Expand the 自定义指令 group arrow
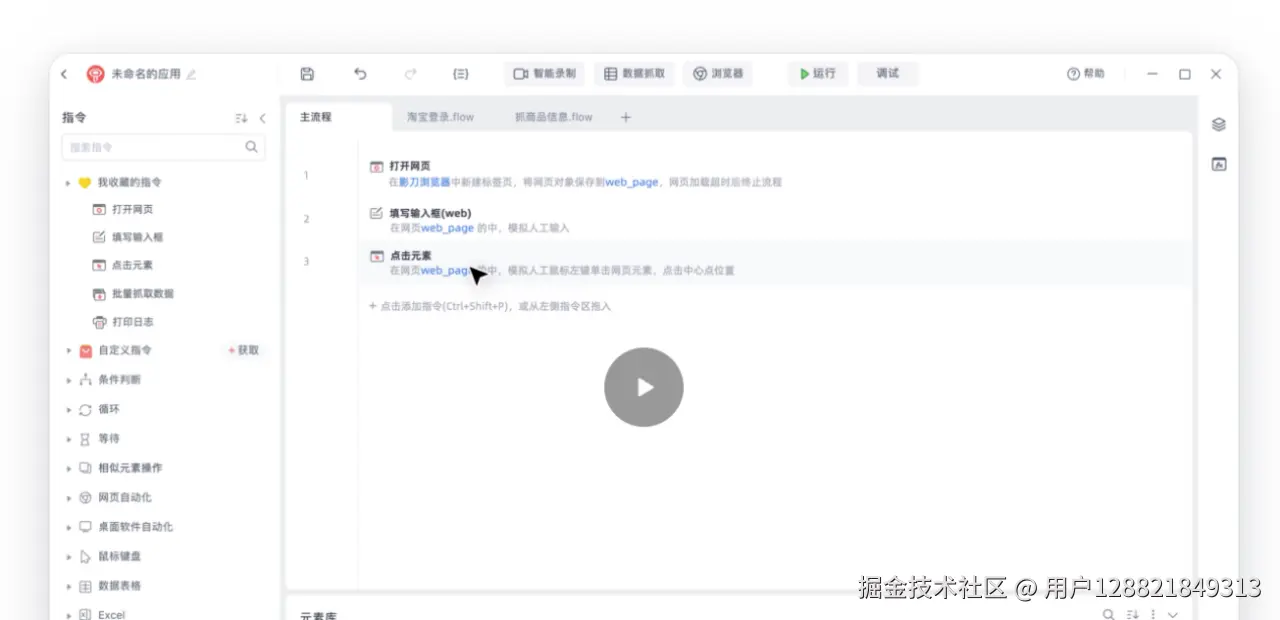The height and width of the screenshot is (620, 1280). click(x=68, y=351)
